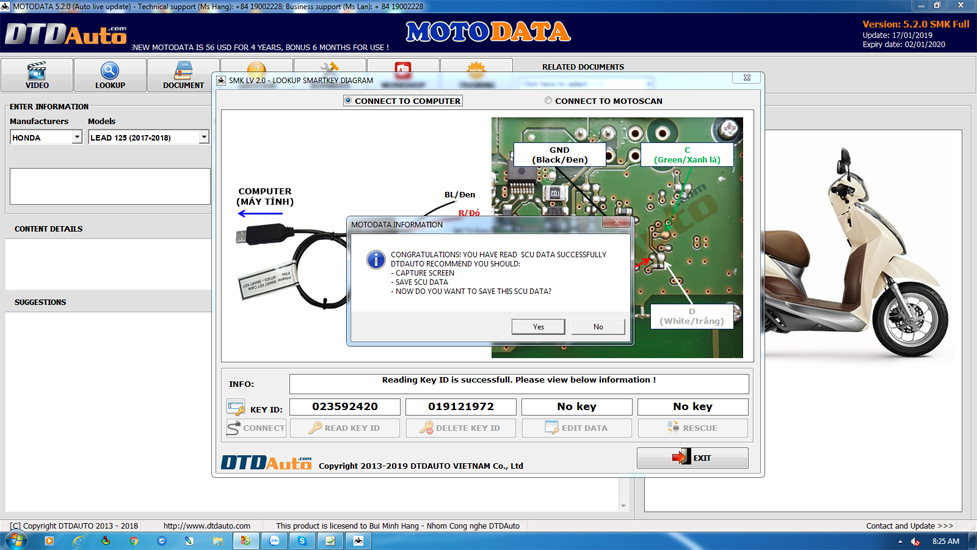The height and width of the screenshot is (550, 977).
Task: Close the SMK LV 2.0 lookup window
Action: coord(746,78)
